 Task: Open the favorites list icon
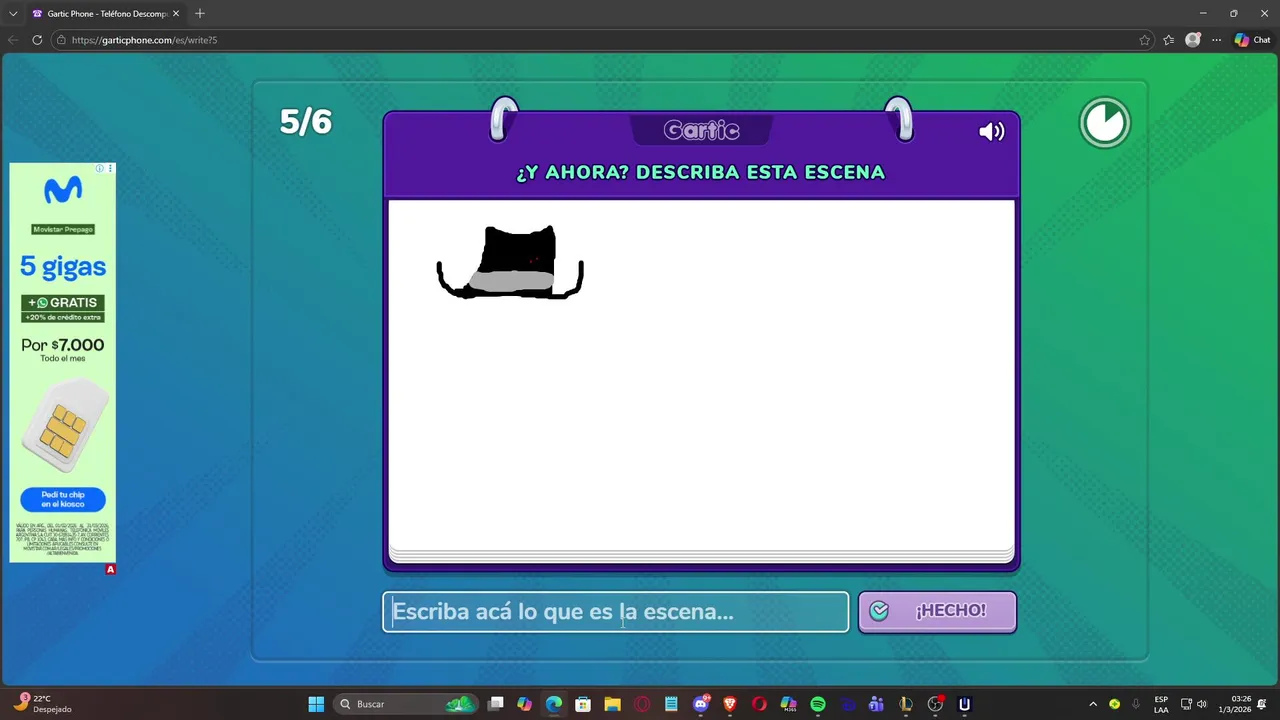[1168, 40]
